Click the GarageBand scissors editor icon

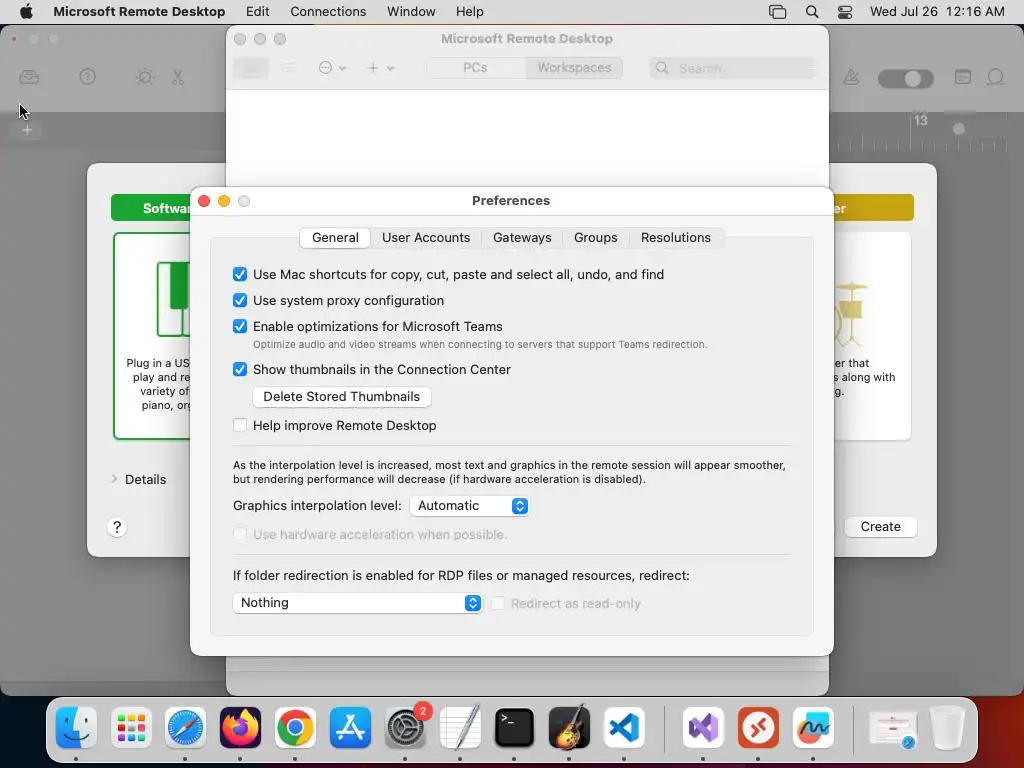coord(178,78)
